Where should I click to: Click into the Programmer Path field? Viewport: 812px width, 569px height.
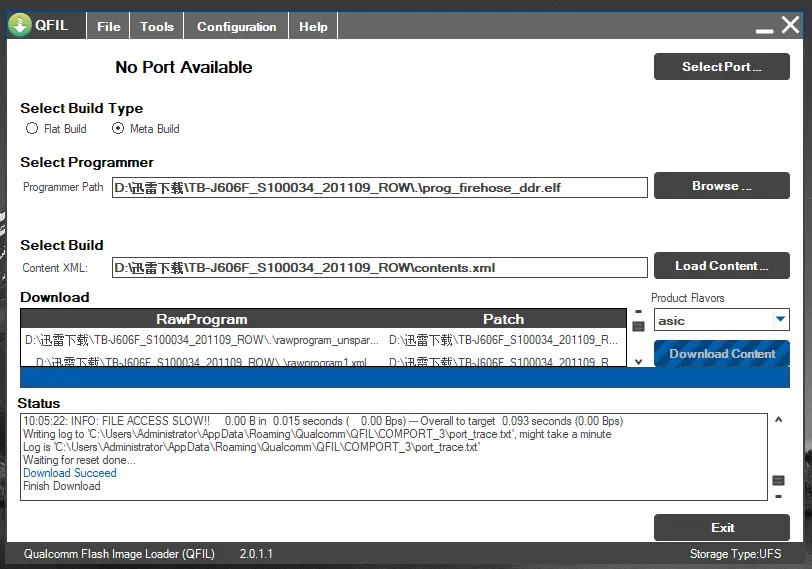(380, 187)
